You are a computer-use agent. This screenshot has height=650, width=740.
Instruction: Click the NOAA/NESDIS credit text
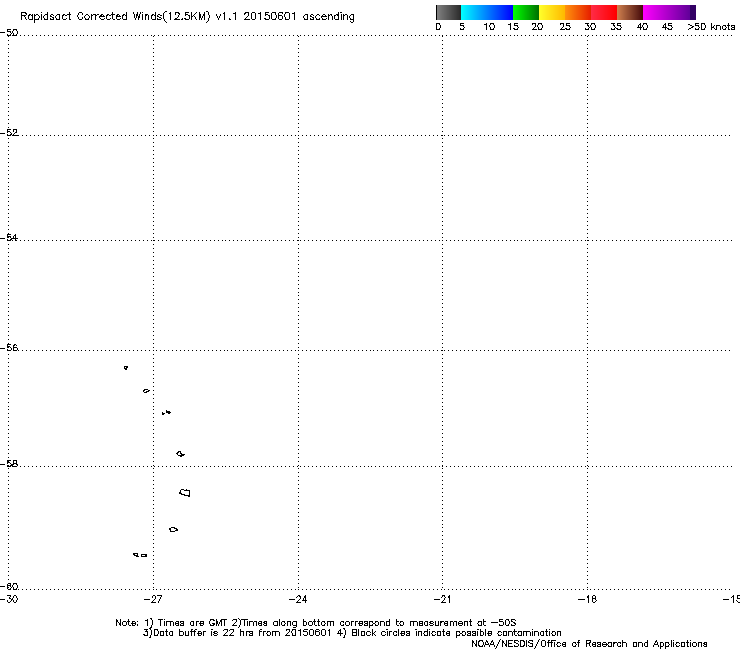(x=589, y=644)
